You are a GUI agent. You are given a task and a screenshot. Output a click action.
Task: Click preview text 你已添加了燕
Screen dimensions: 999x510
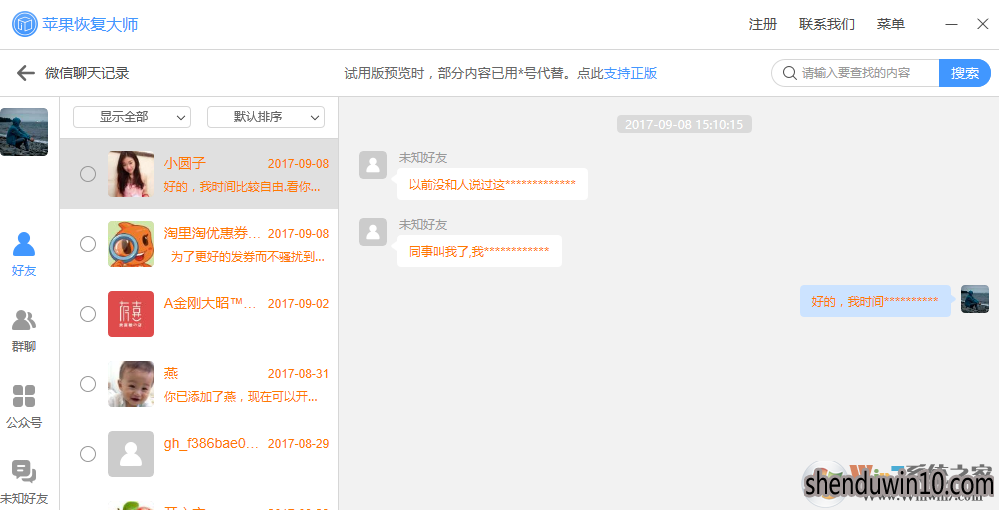tap(241, 397)
